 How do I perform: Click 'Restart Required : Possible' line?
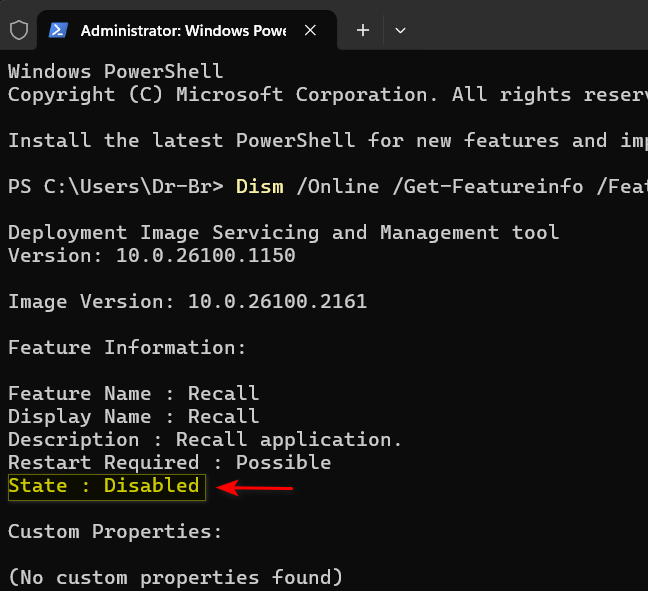(x=169, y=462)
